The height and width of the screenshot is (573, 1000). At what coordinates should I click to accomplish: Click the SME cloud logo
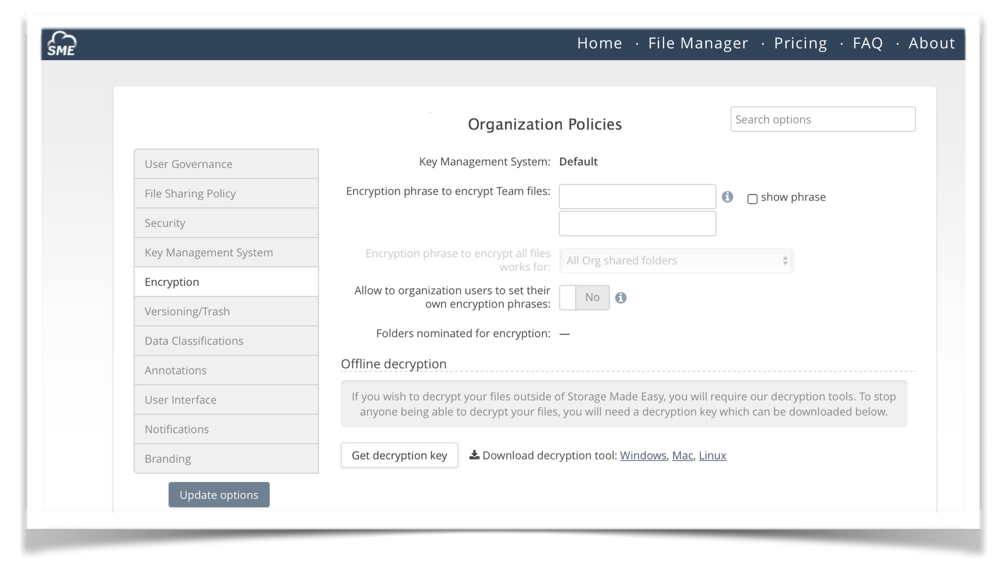62,44
